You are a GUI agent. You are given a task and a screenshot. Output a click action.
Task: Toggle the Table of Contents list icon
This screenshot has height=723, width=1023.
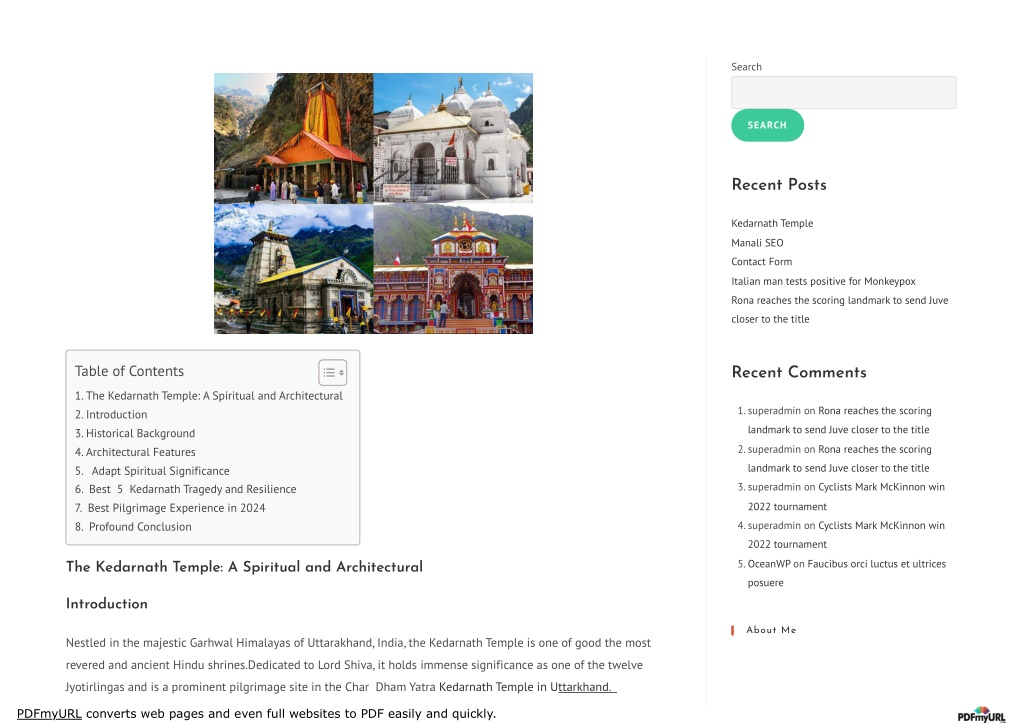333,373
